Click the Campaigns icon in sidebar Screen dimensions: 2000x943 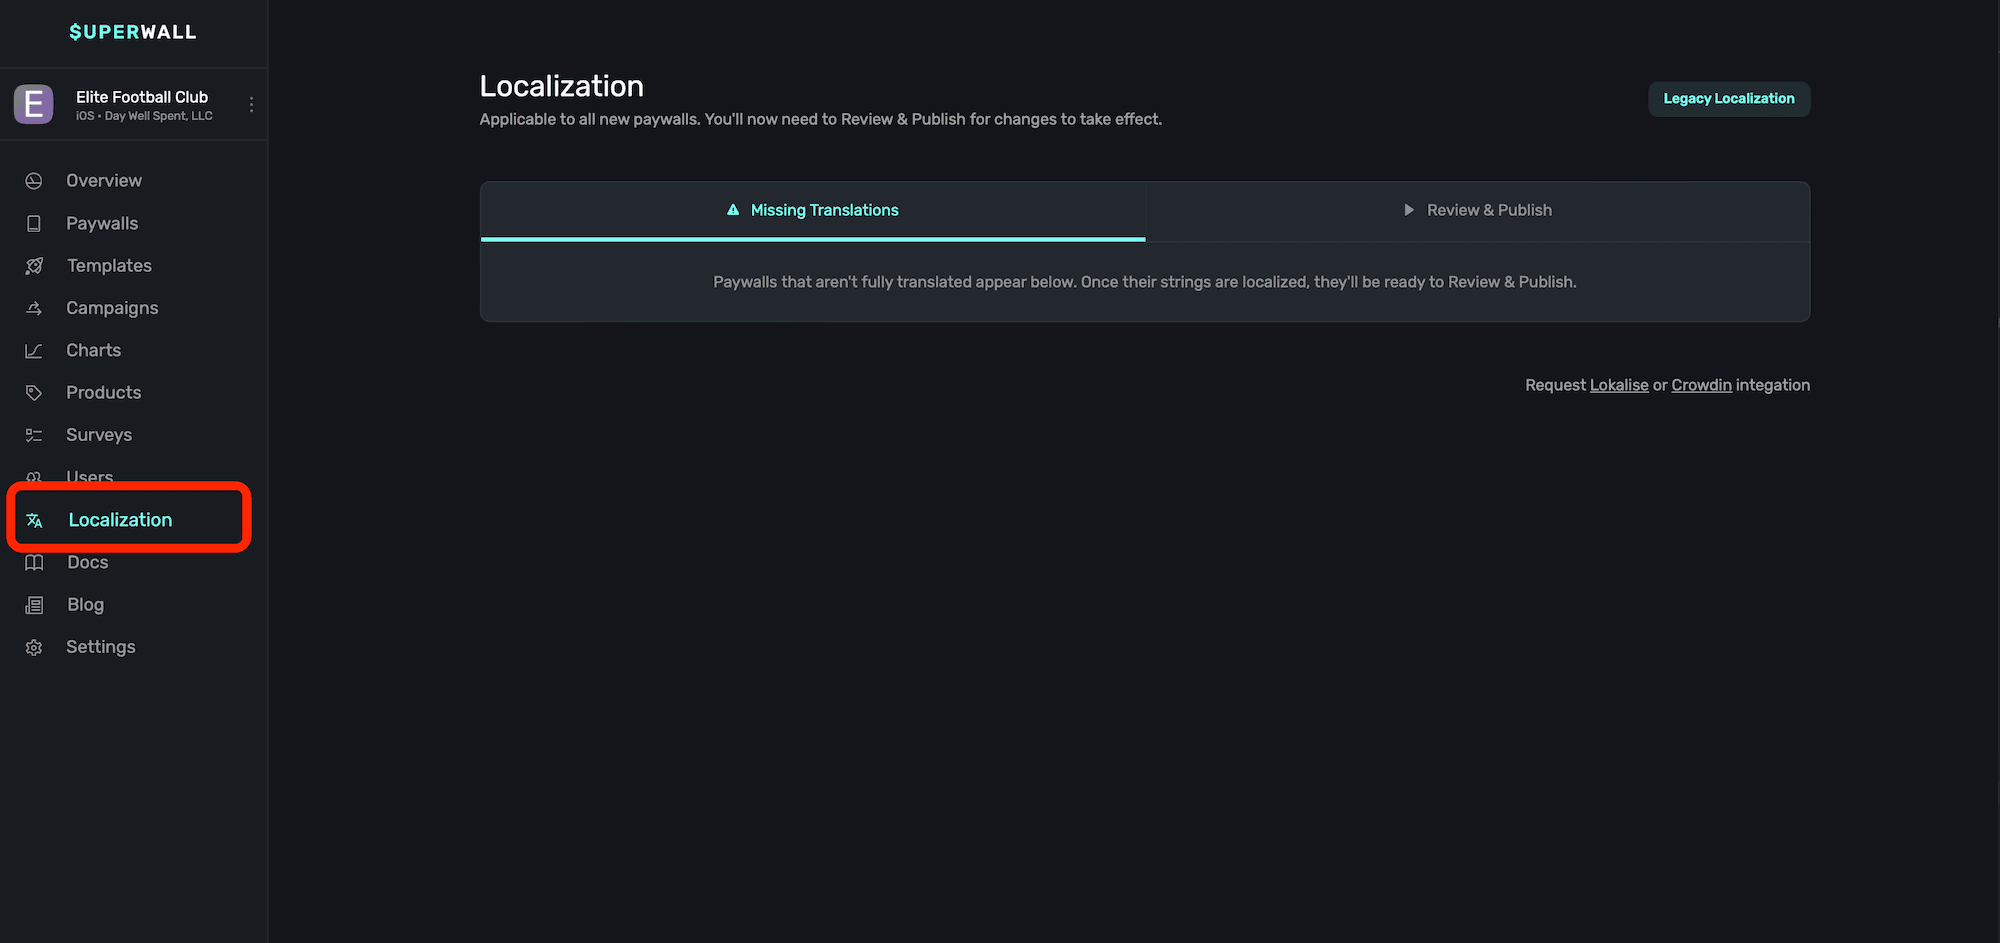click(34, 308)
